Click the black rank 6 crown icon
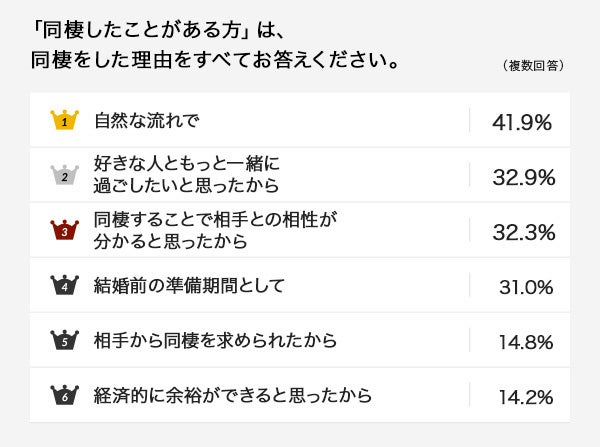Viewport: 600px width, 447px height. [64, 395]
